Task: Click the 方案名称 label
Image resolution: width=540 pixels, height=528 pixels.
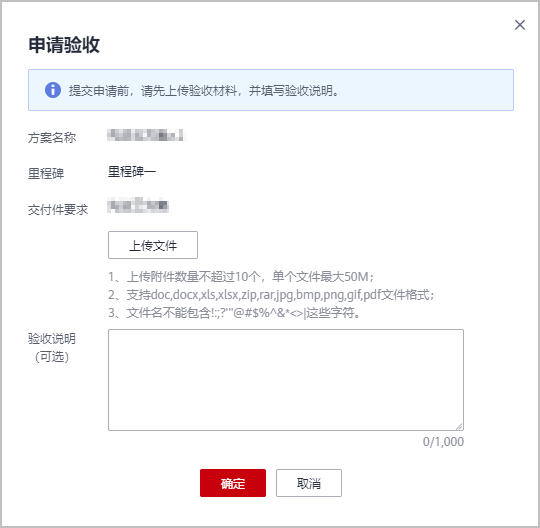Action: click(x=52, y=138)
